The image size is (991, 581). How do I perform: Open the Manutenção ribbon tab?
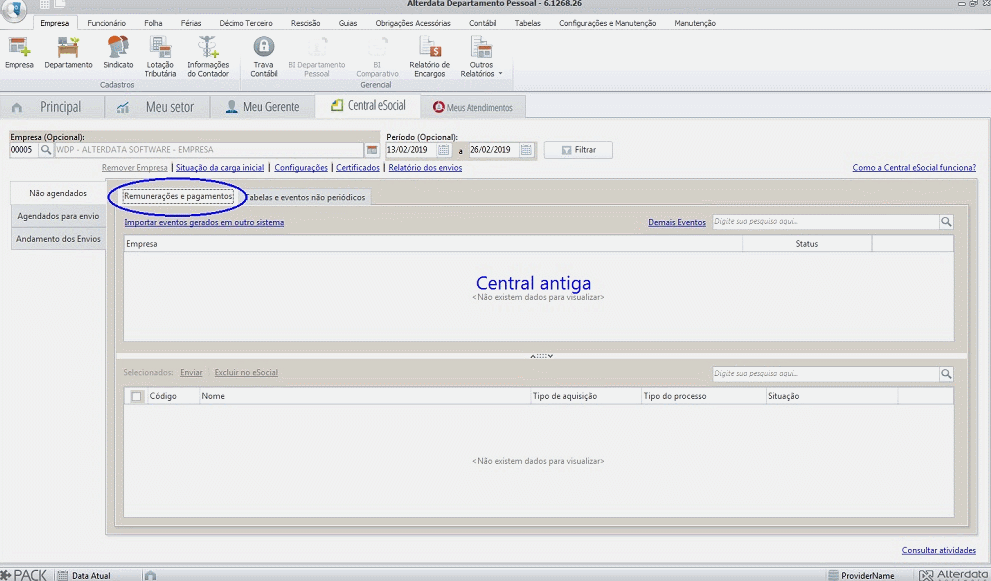point(695,23)
